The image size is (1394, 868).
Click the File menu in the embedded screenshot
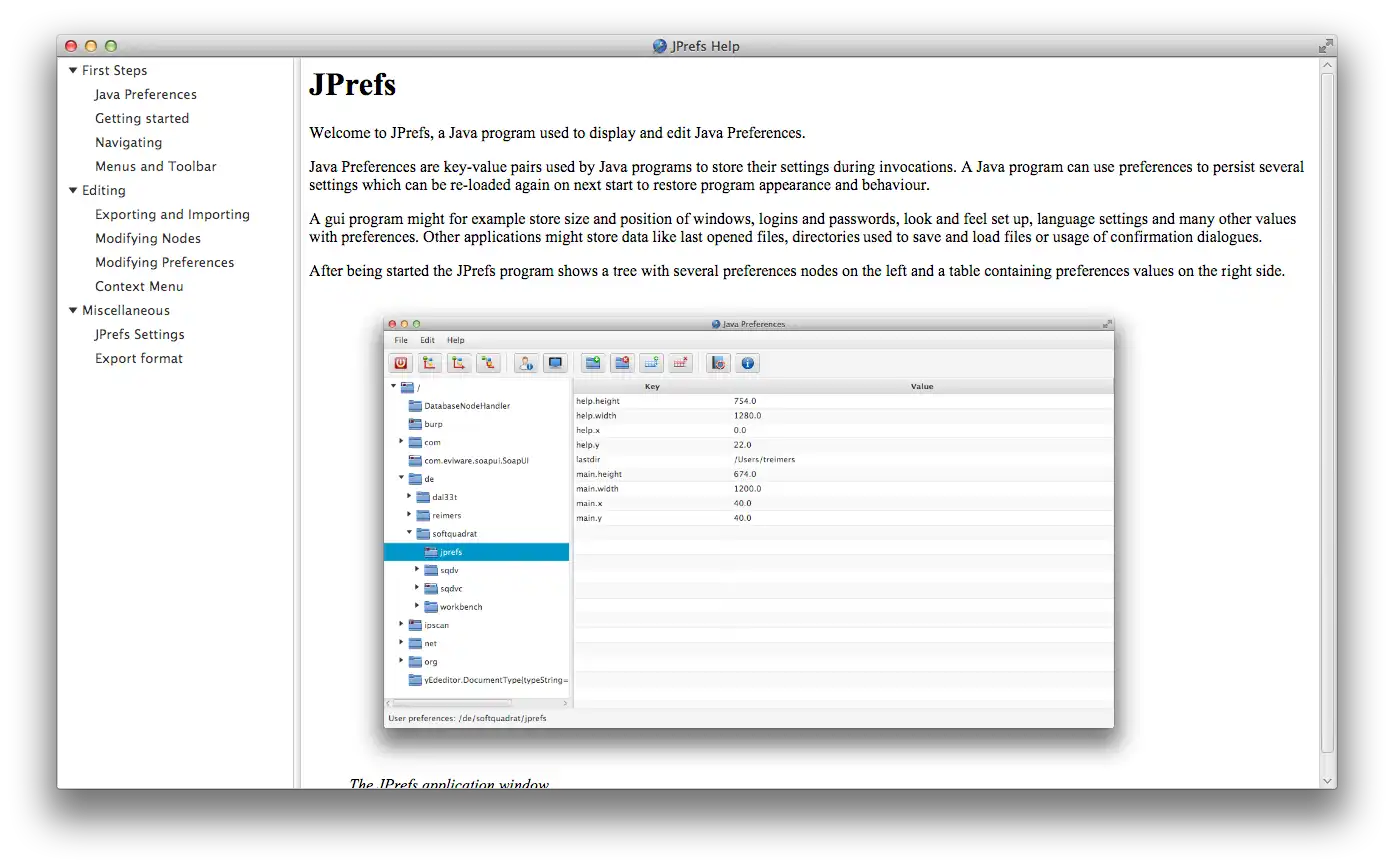(401, 340)
